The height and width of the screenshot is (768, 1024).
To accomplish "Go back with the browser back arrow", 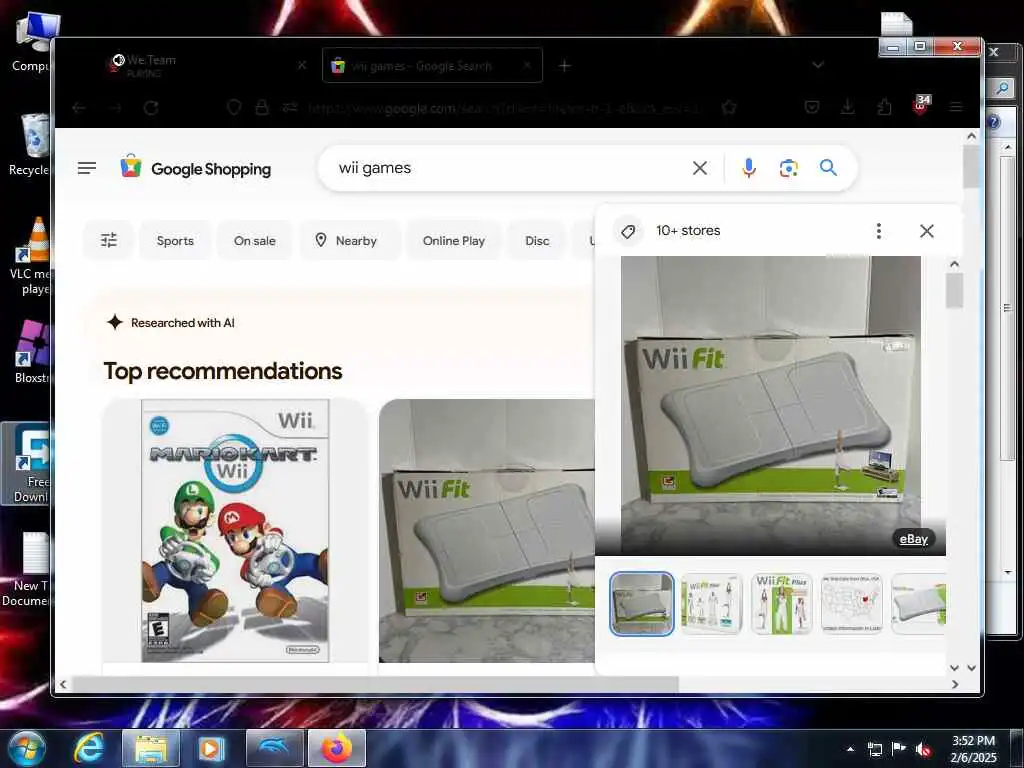I will click(79, 108).
